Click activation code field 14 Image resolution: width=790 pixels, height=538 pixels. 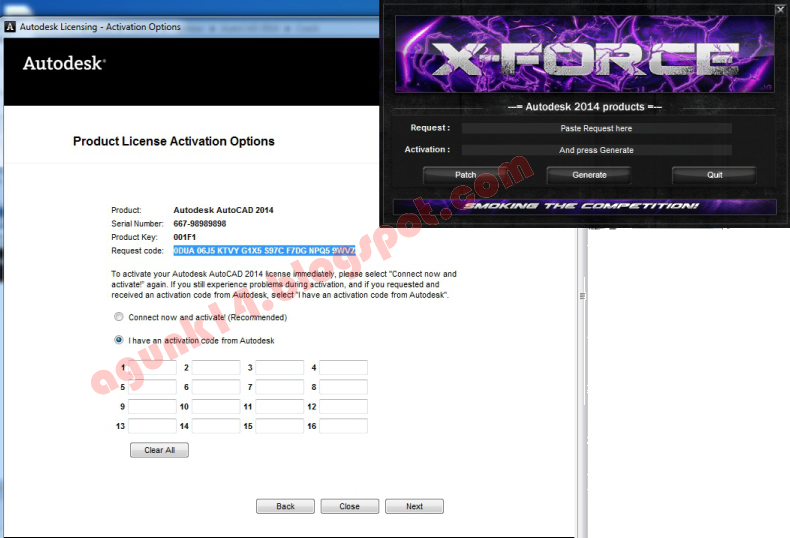pos(216,426)
